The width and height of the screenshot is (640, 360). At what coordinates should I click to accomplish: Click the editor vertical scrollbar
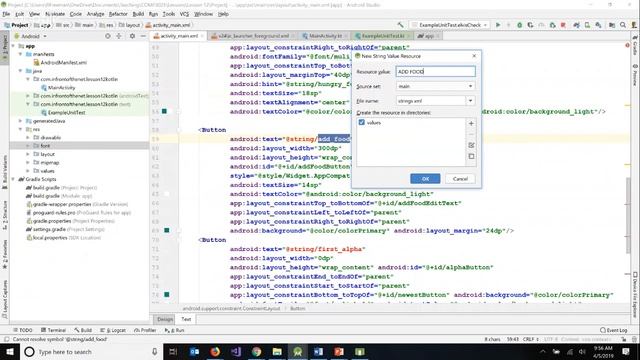point(629,215)
